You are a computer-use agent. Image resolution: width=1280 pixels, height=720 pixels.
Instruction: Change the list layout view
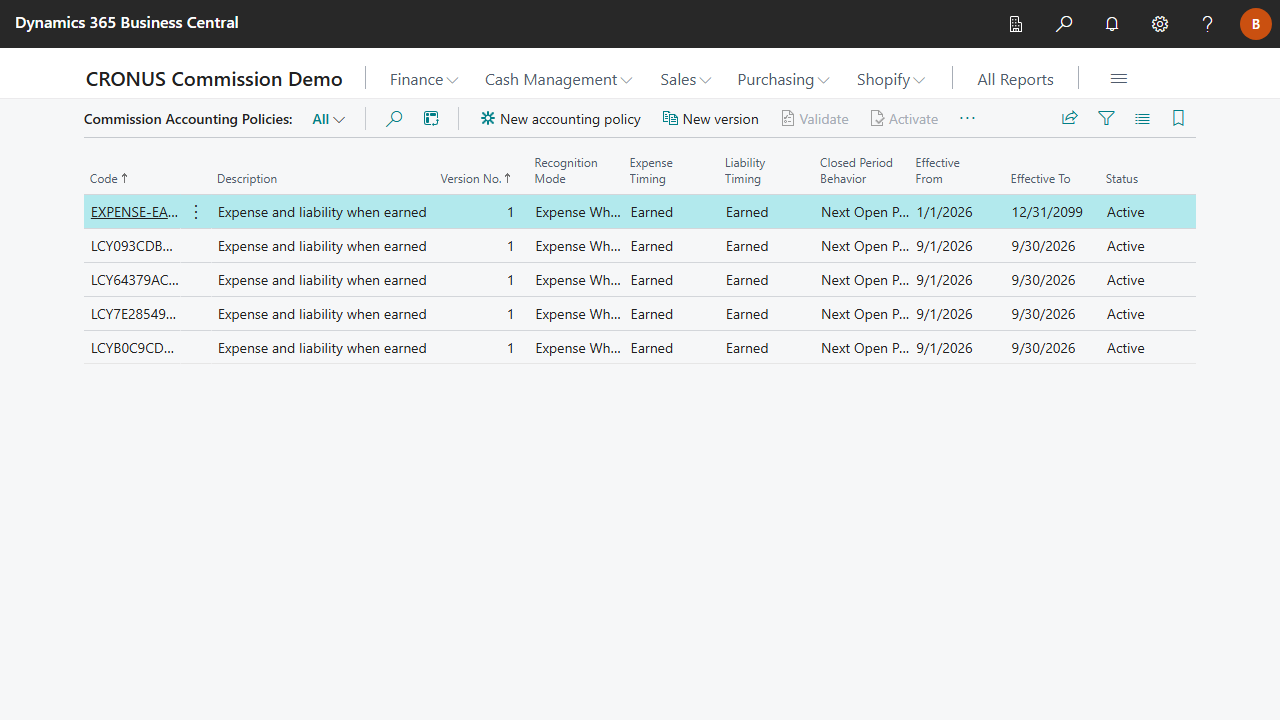(1142, 119)
